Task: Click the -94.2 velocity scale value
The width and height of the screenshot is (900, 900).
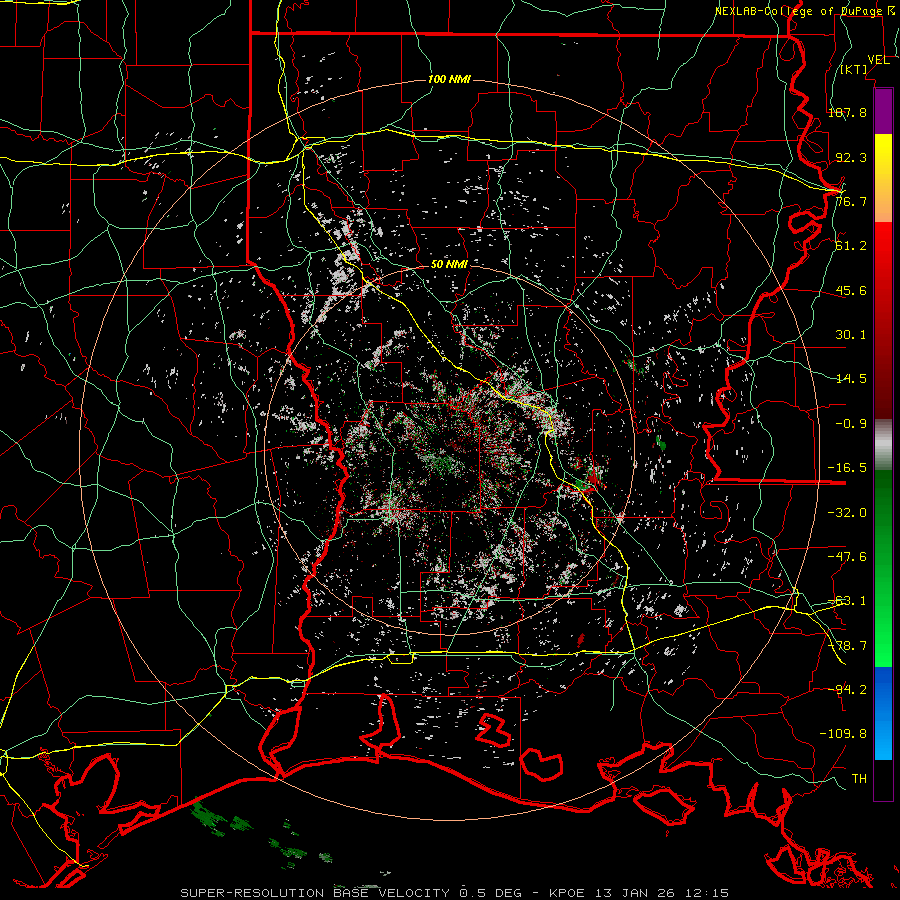Action: click(x=847, y=690)
